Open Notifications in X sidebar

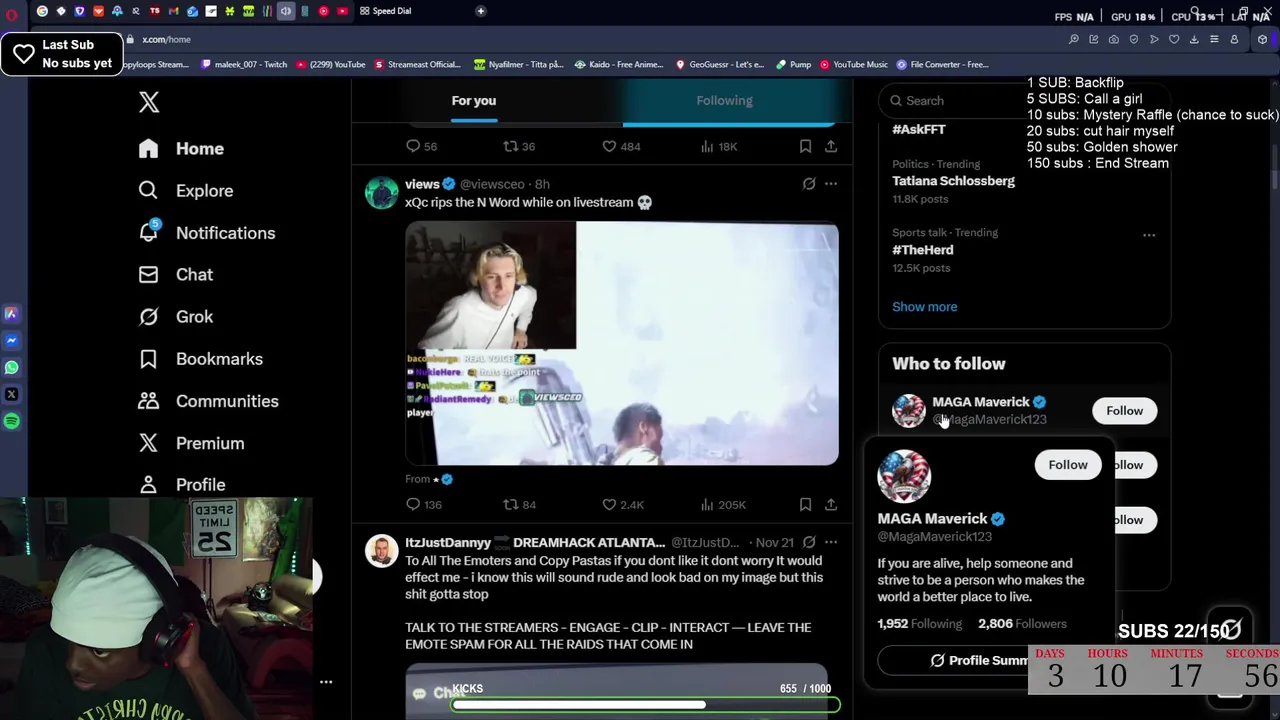pyautogui.click(x=207, y=232)
